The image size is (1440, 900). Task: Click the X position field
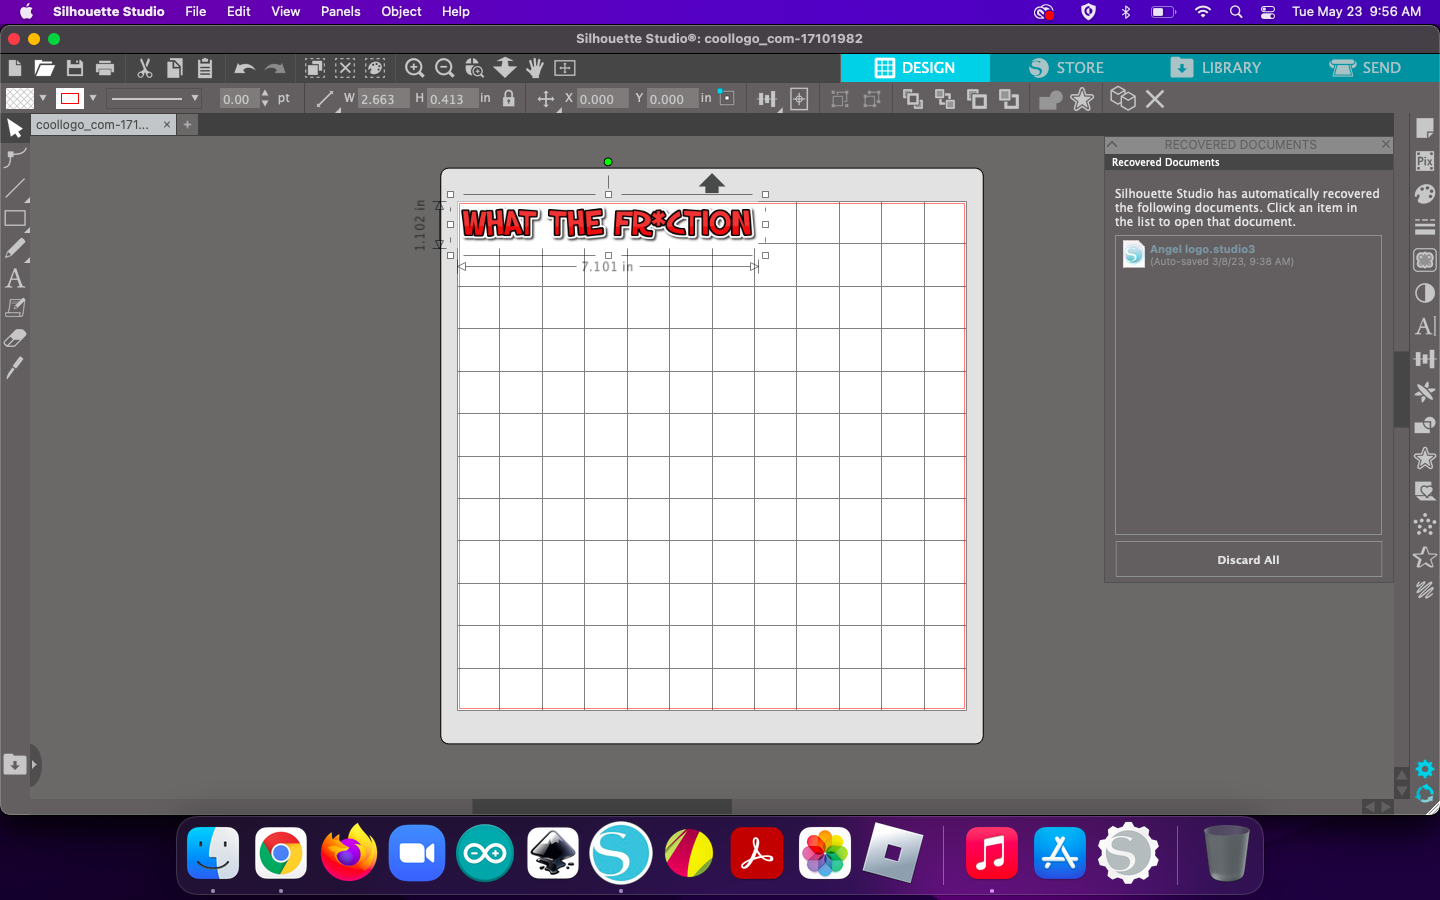point(603,99)
